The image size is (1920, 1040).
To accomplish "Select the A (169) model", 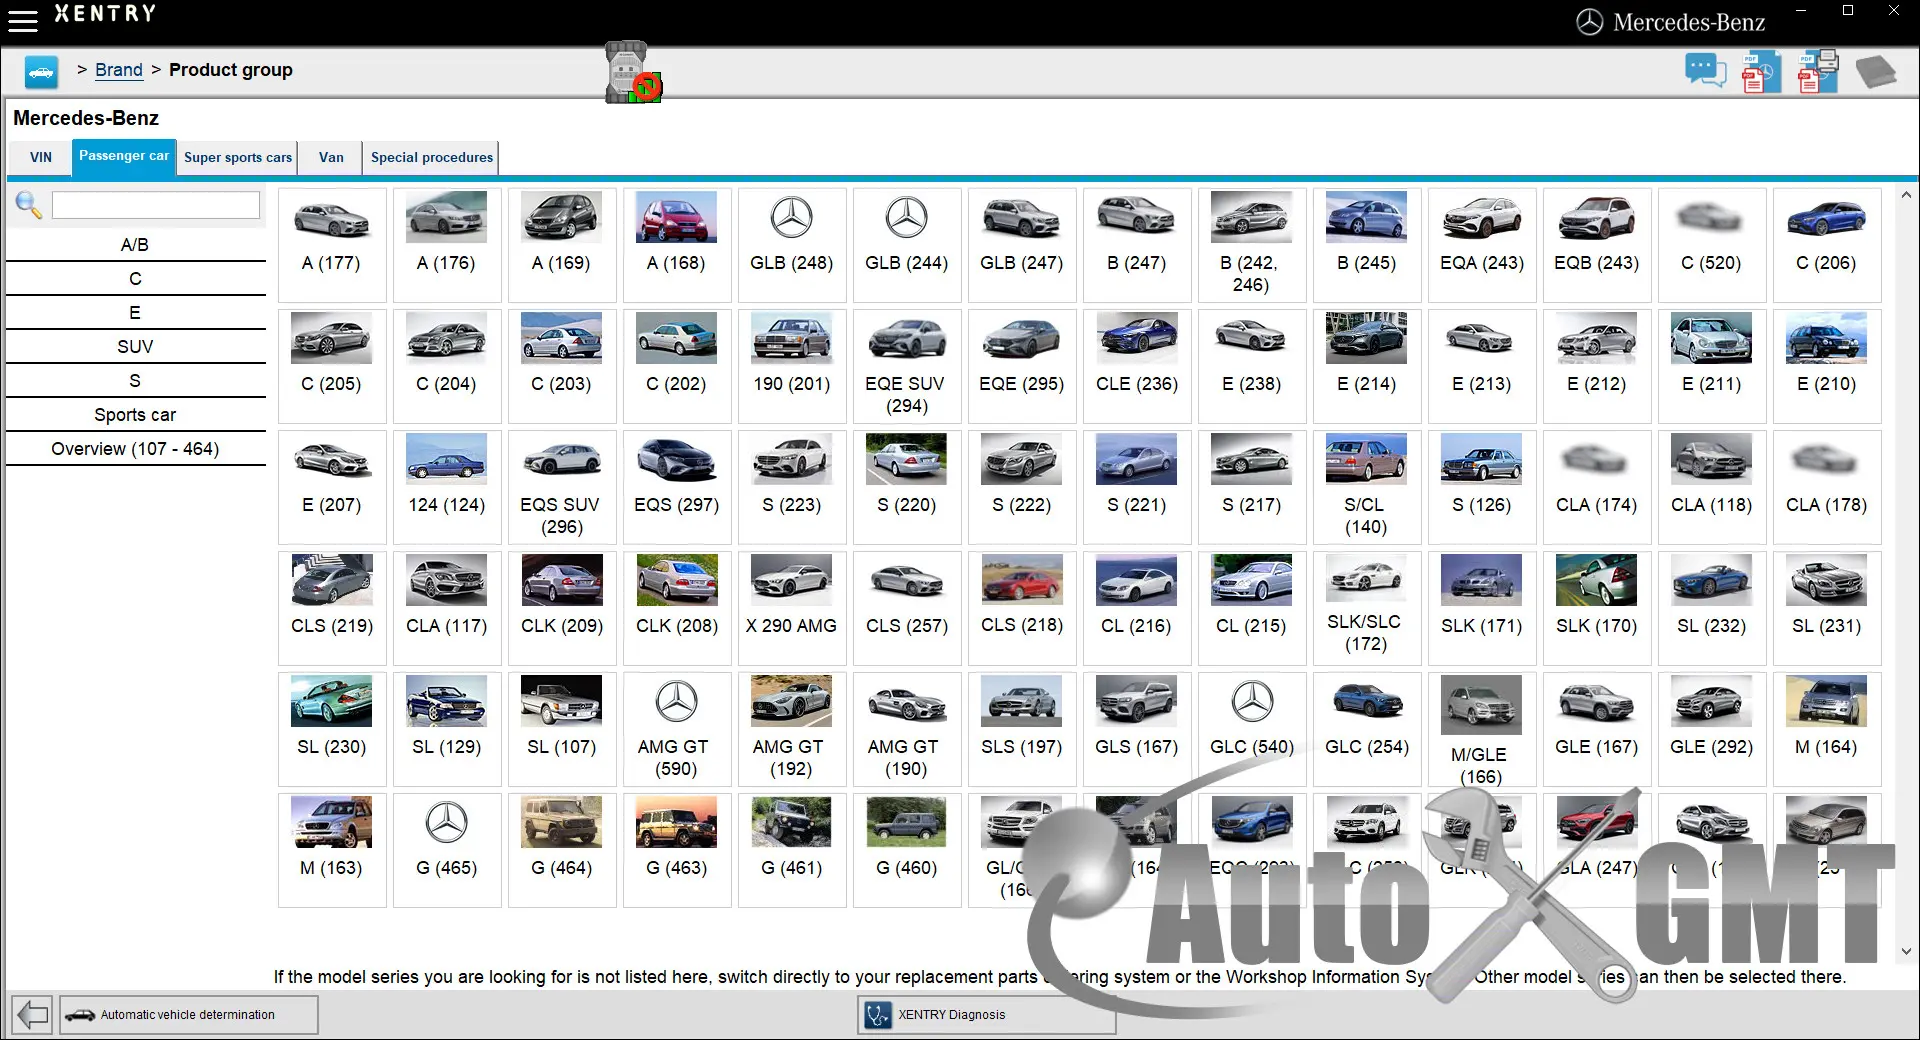I will (x=562, y=245).
